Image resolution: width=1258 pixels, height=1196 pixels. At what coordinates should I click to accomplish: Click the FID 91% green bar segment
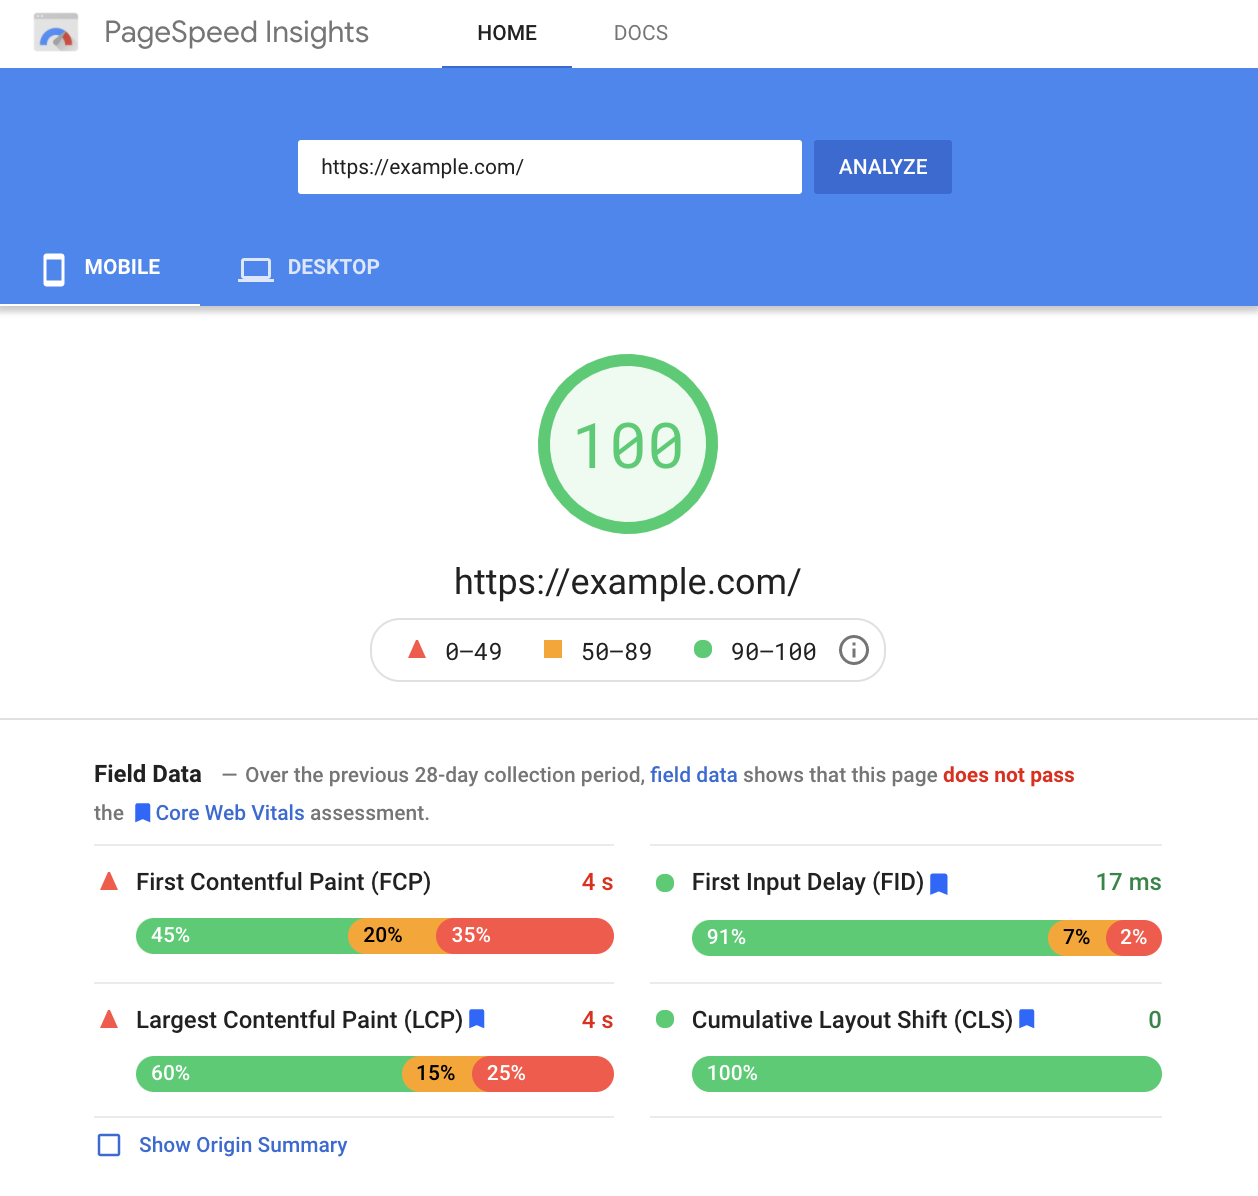(871, 938)
